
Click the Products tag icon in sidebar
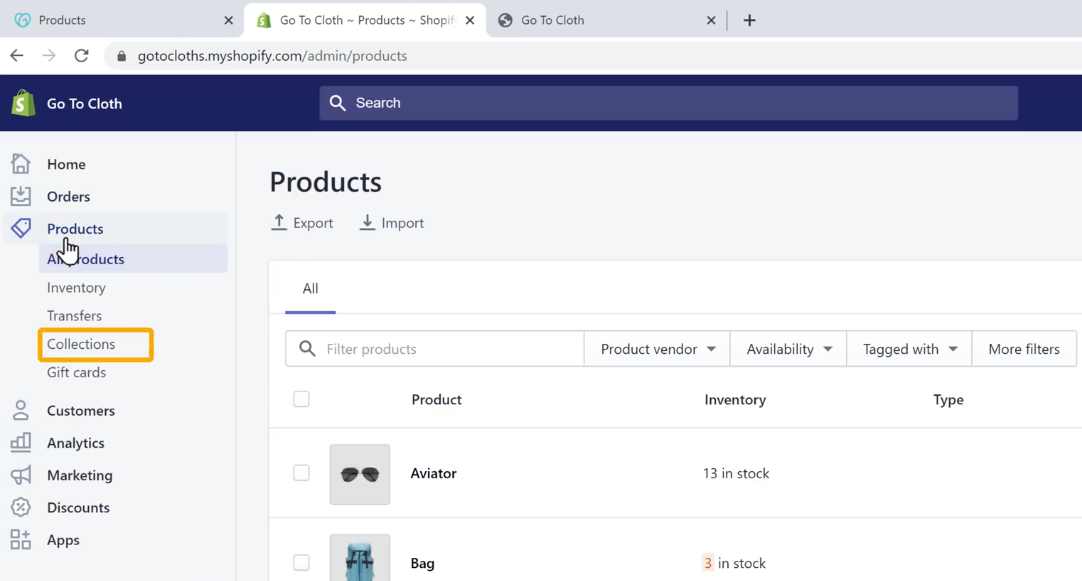[21, 228]
